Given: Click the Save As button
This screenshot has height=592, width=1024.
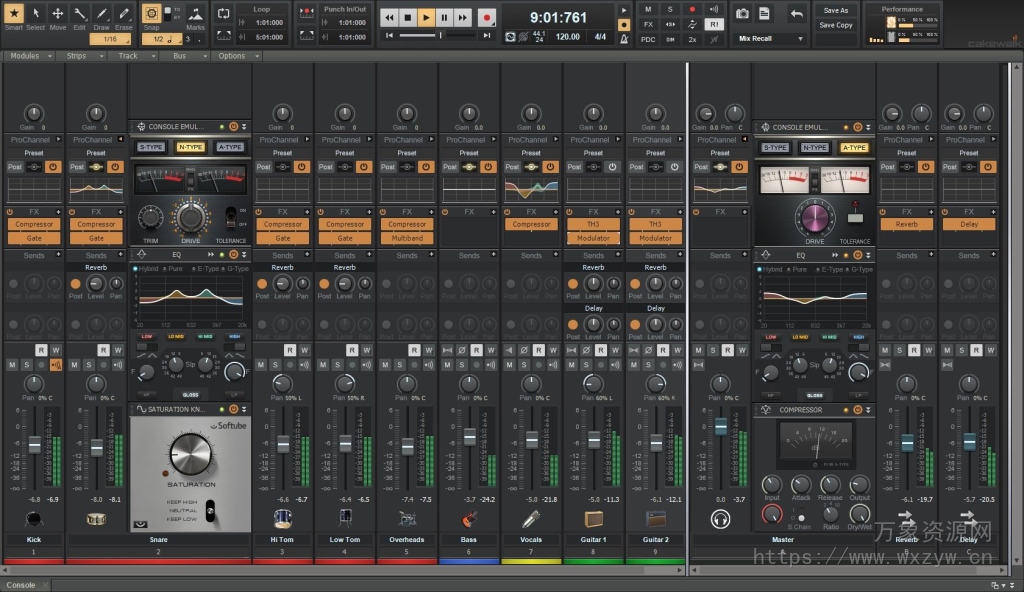Looking at the screenshot, I should [x=834, y=10].
